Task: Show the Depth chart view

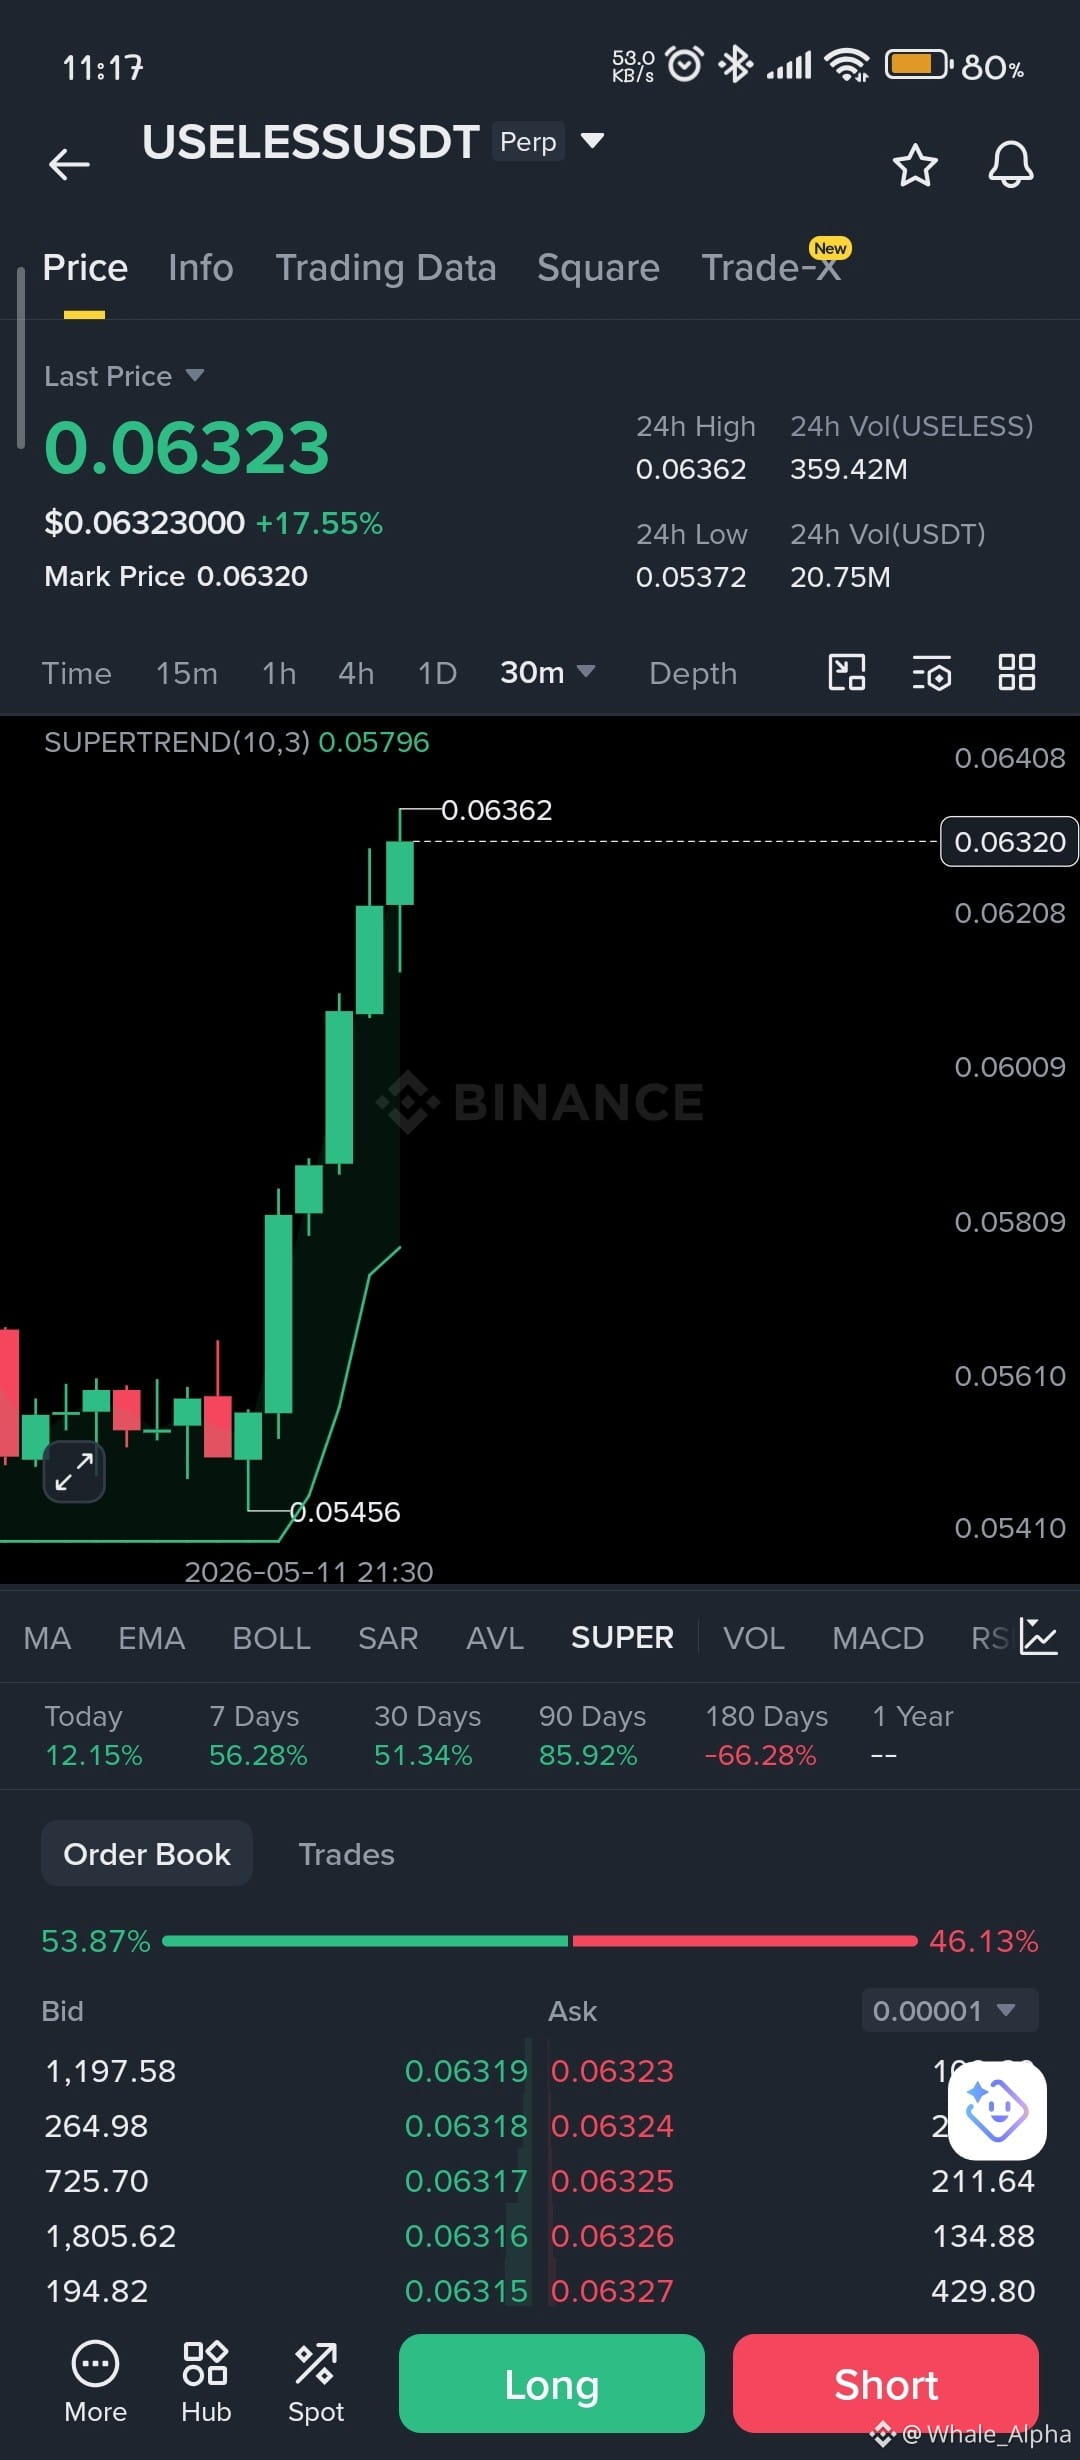Action: pyautogui.click(x=693, y=673)
